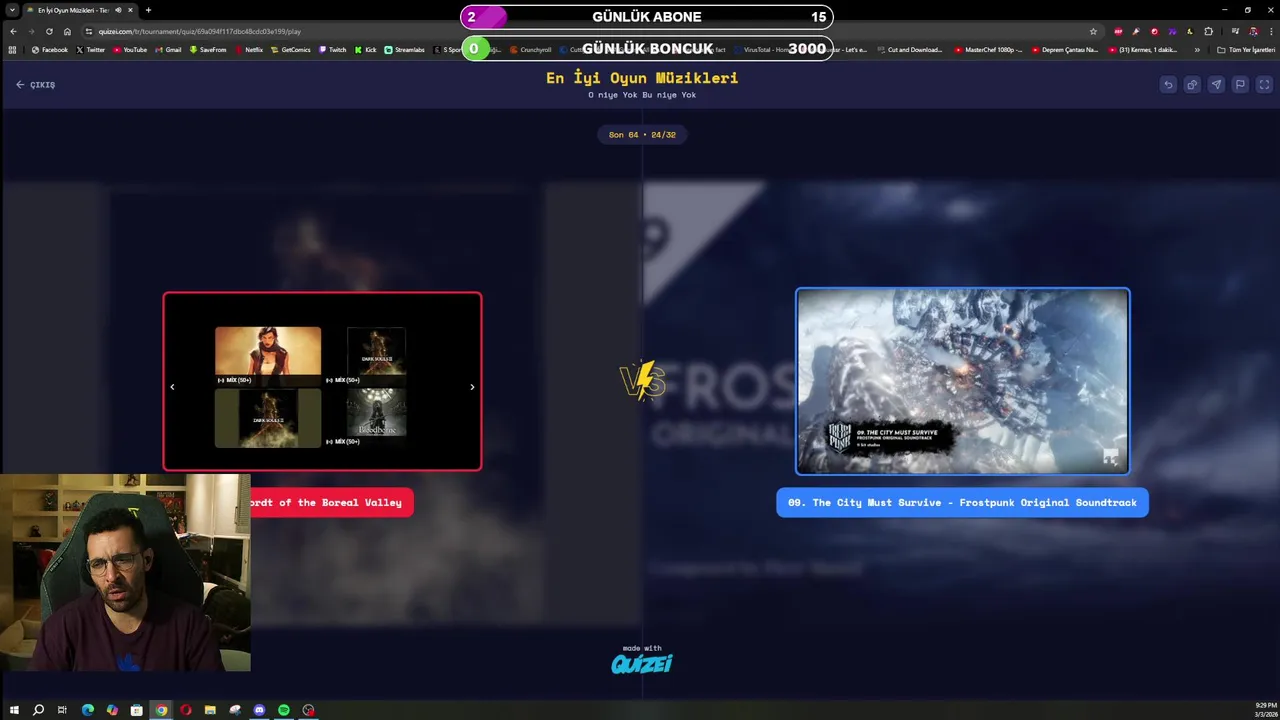Image resolution: width=1280 pixels, height=720 pixels.
Task: Open the MasterChef 1080p bookmark
Action: (x=989, y=50)
